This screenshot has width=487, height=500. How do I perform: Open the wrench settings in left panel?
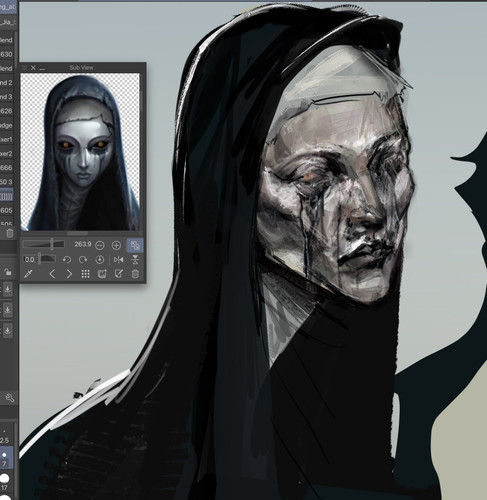(x=9, y=398)
